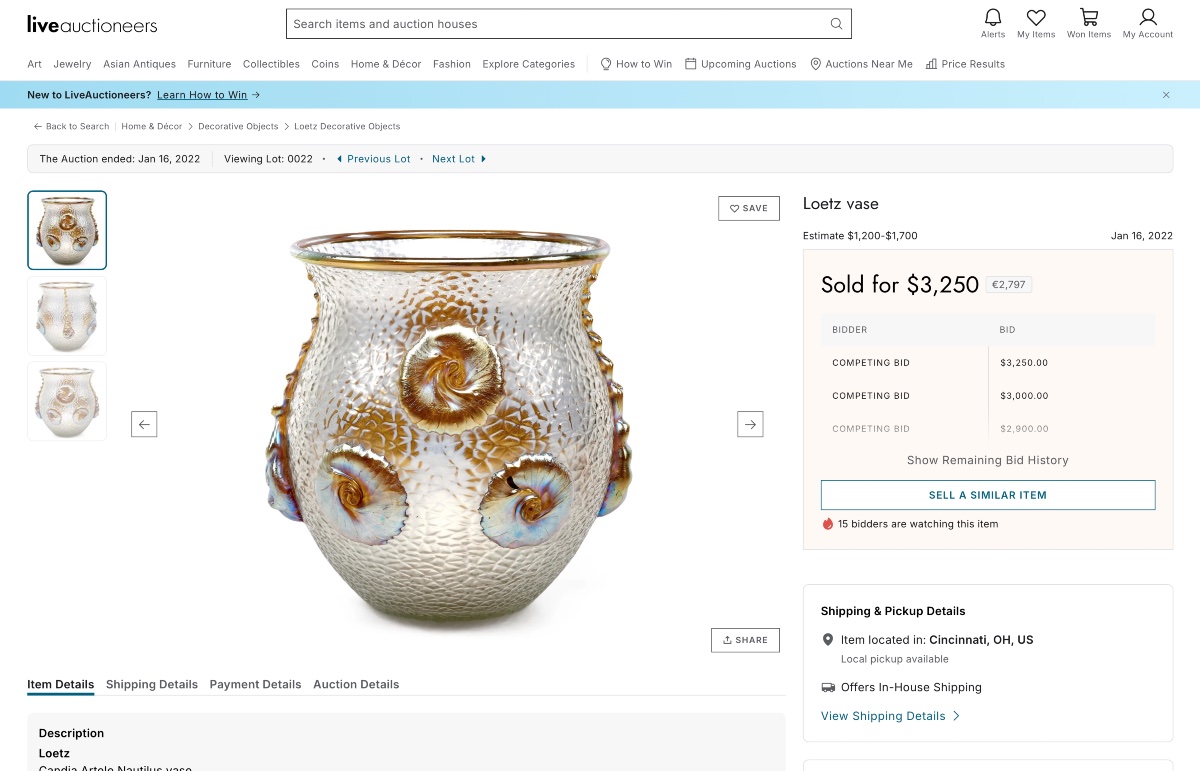
Task: Open the Auctions Near Me link
Action: click(x=861, y=64)
